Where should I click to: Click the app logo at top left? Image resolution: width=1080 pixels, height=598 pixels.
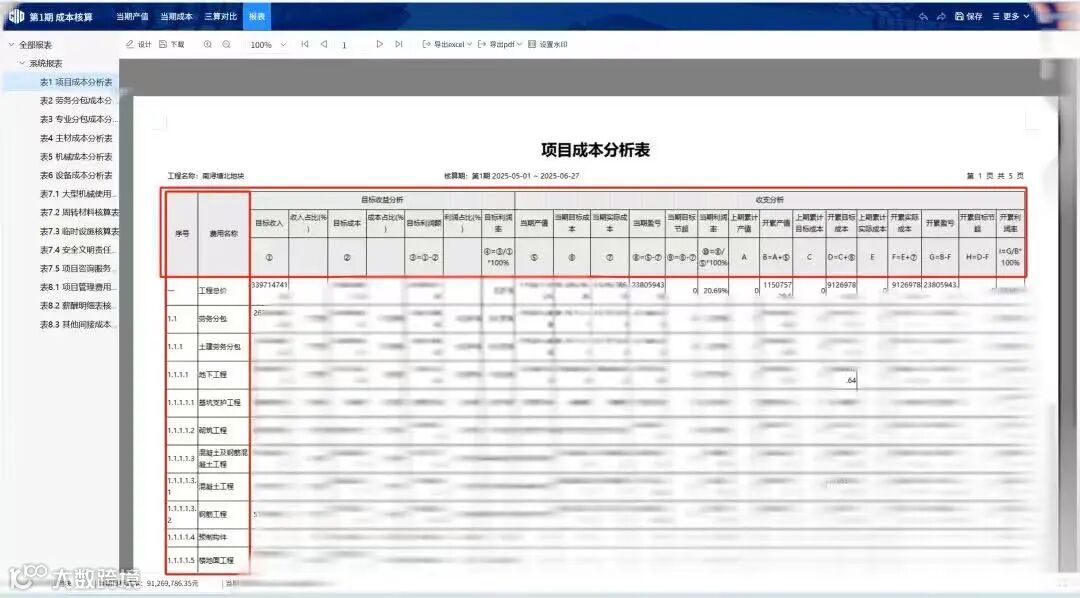click(17, 16)
